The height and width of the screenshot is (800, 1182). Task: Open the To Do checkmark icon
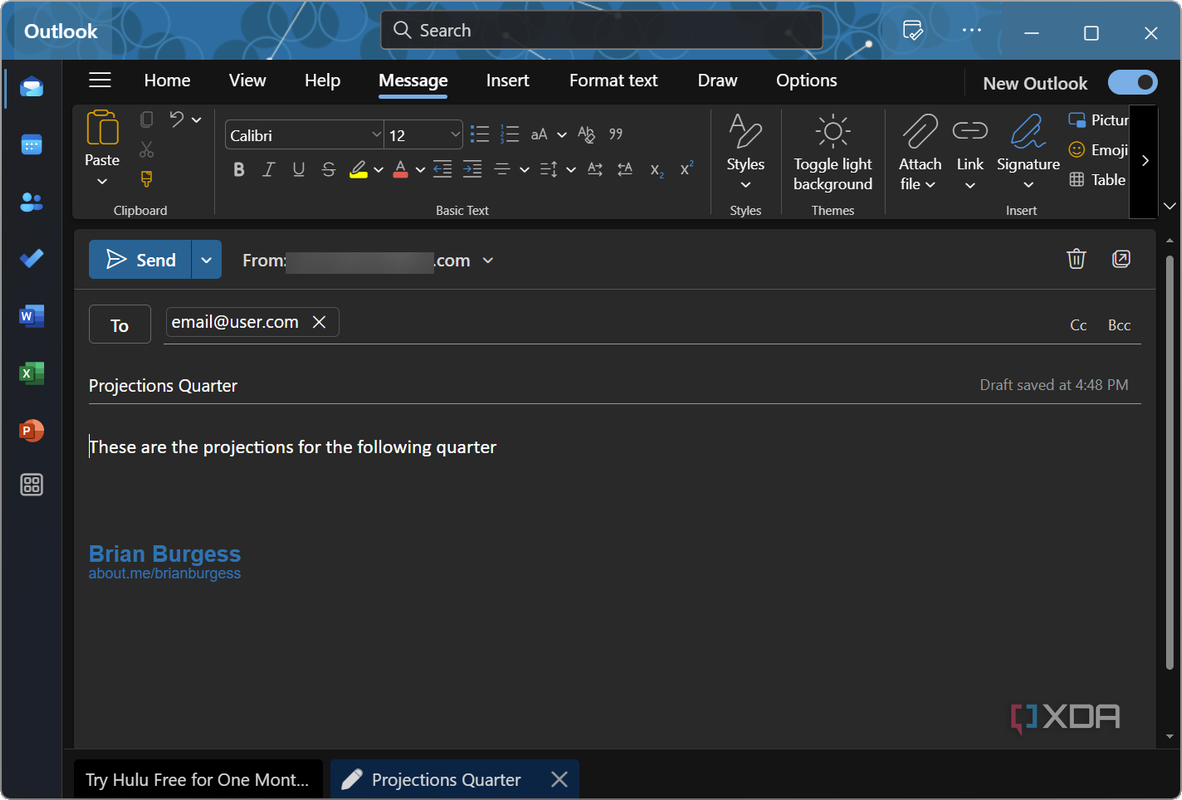coord(32,259)
